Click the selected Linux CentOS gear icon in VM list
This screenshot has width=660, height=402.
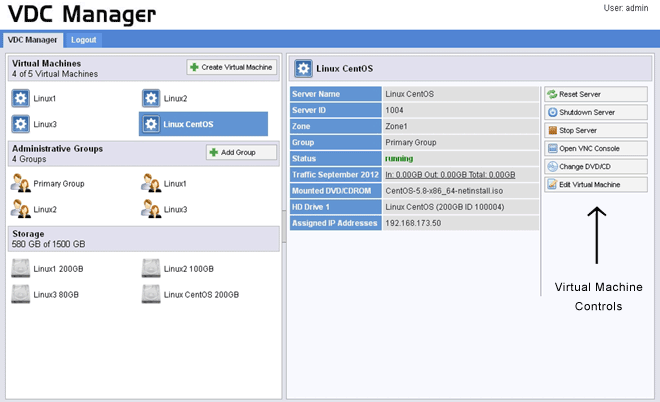coord(151,124)
